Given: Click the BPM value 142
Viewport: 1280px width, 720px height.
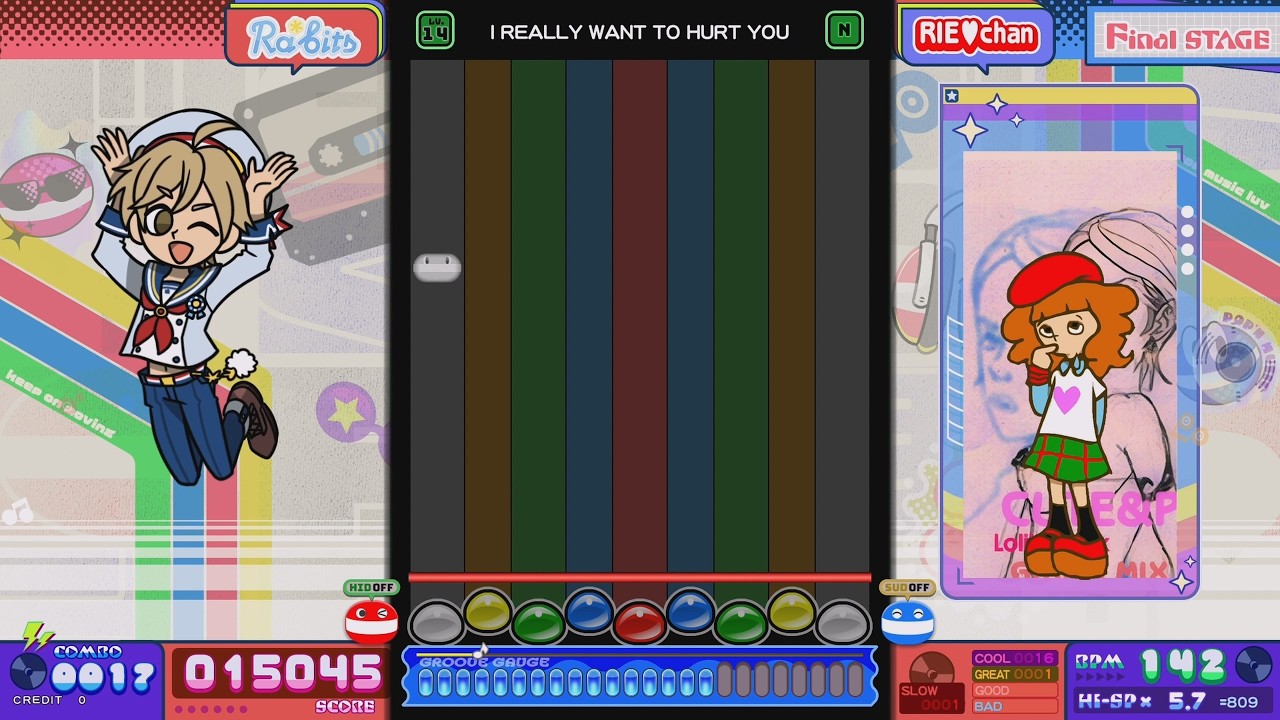Looking at the screenshot, I should click(1181, 665).
